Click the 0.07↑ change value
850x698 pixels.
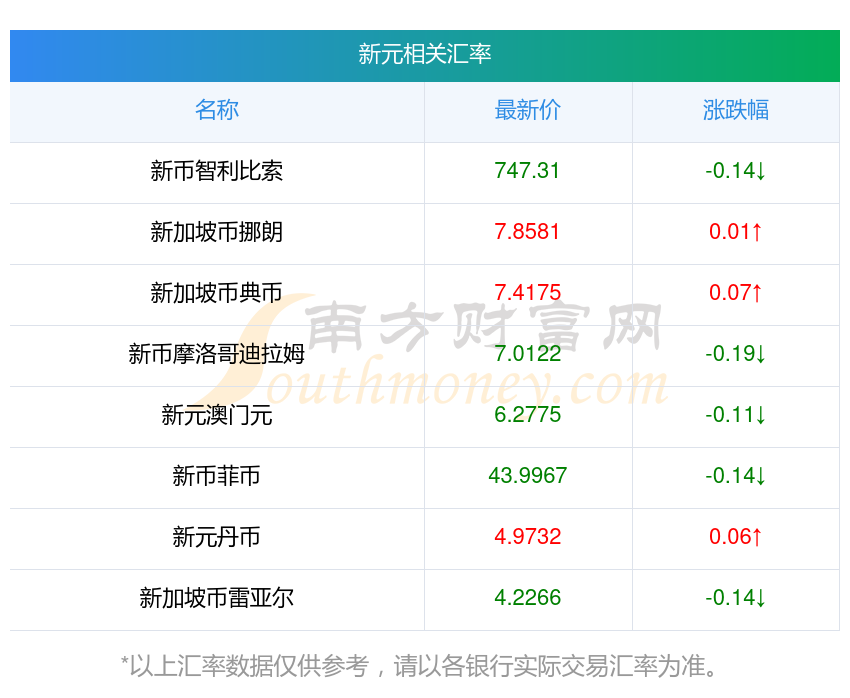coord(736,293)
